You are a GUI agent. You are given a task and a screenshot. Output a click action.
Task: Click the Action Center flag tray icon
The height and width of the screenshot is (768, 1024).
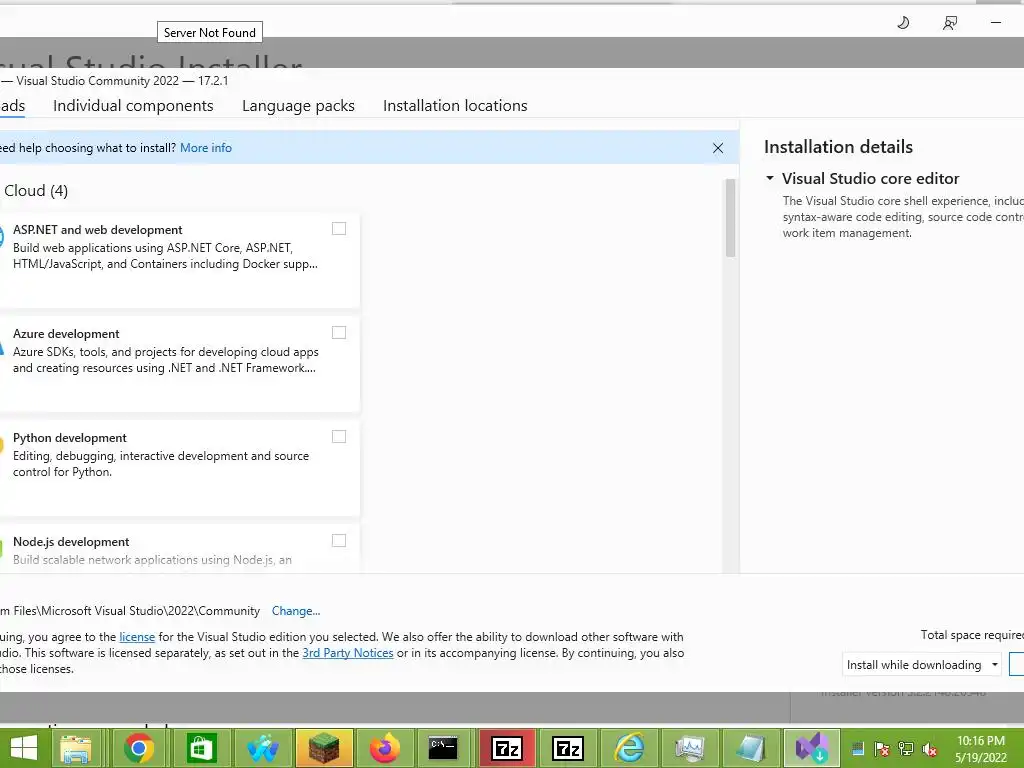[882, 749]
